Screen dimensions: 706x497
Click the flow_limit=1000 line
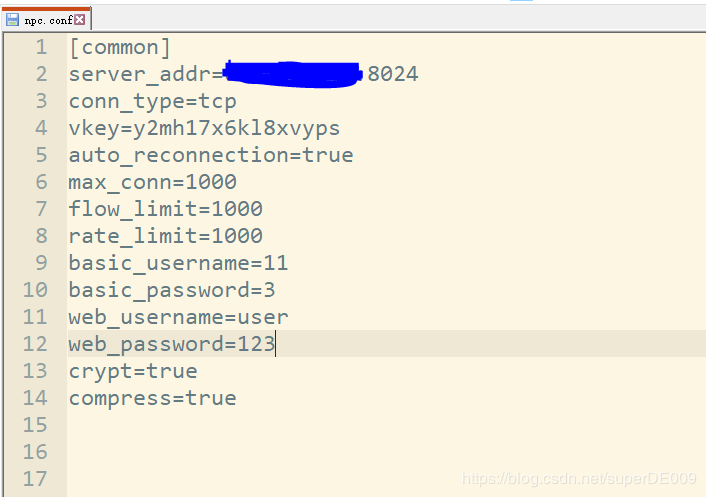coord(165,209)
